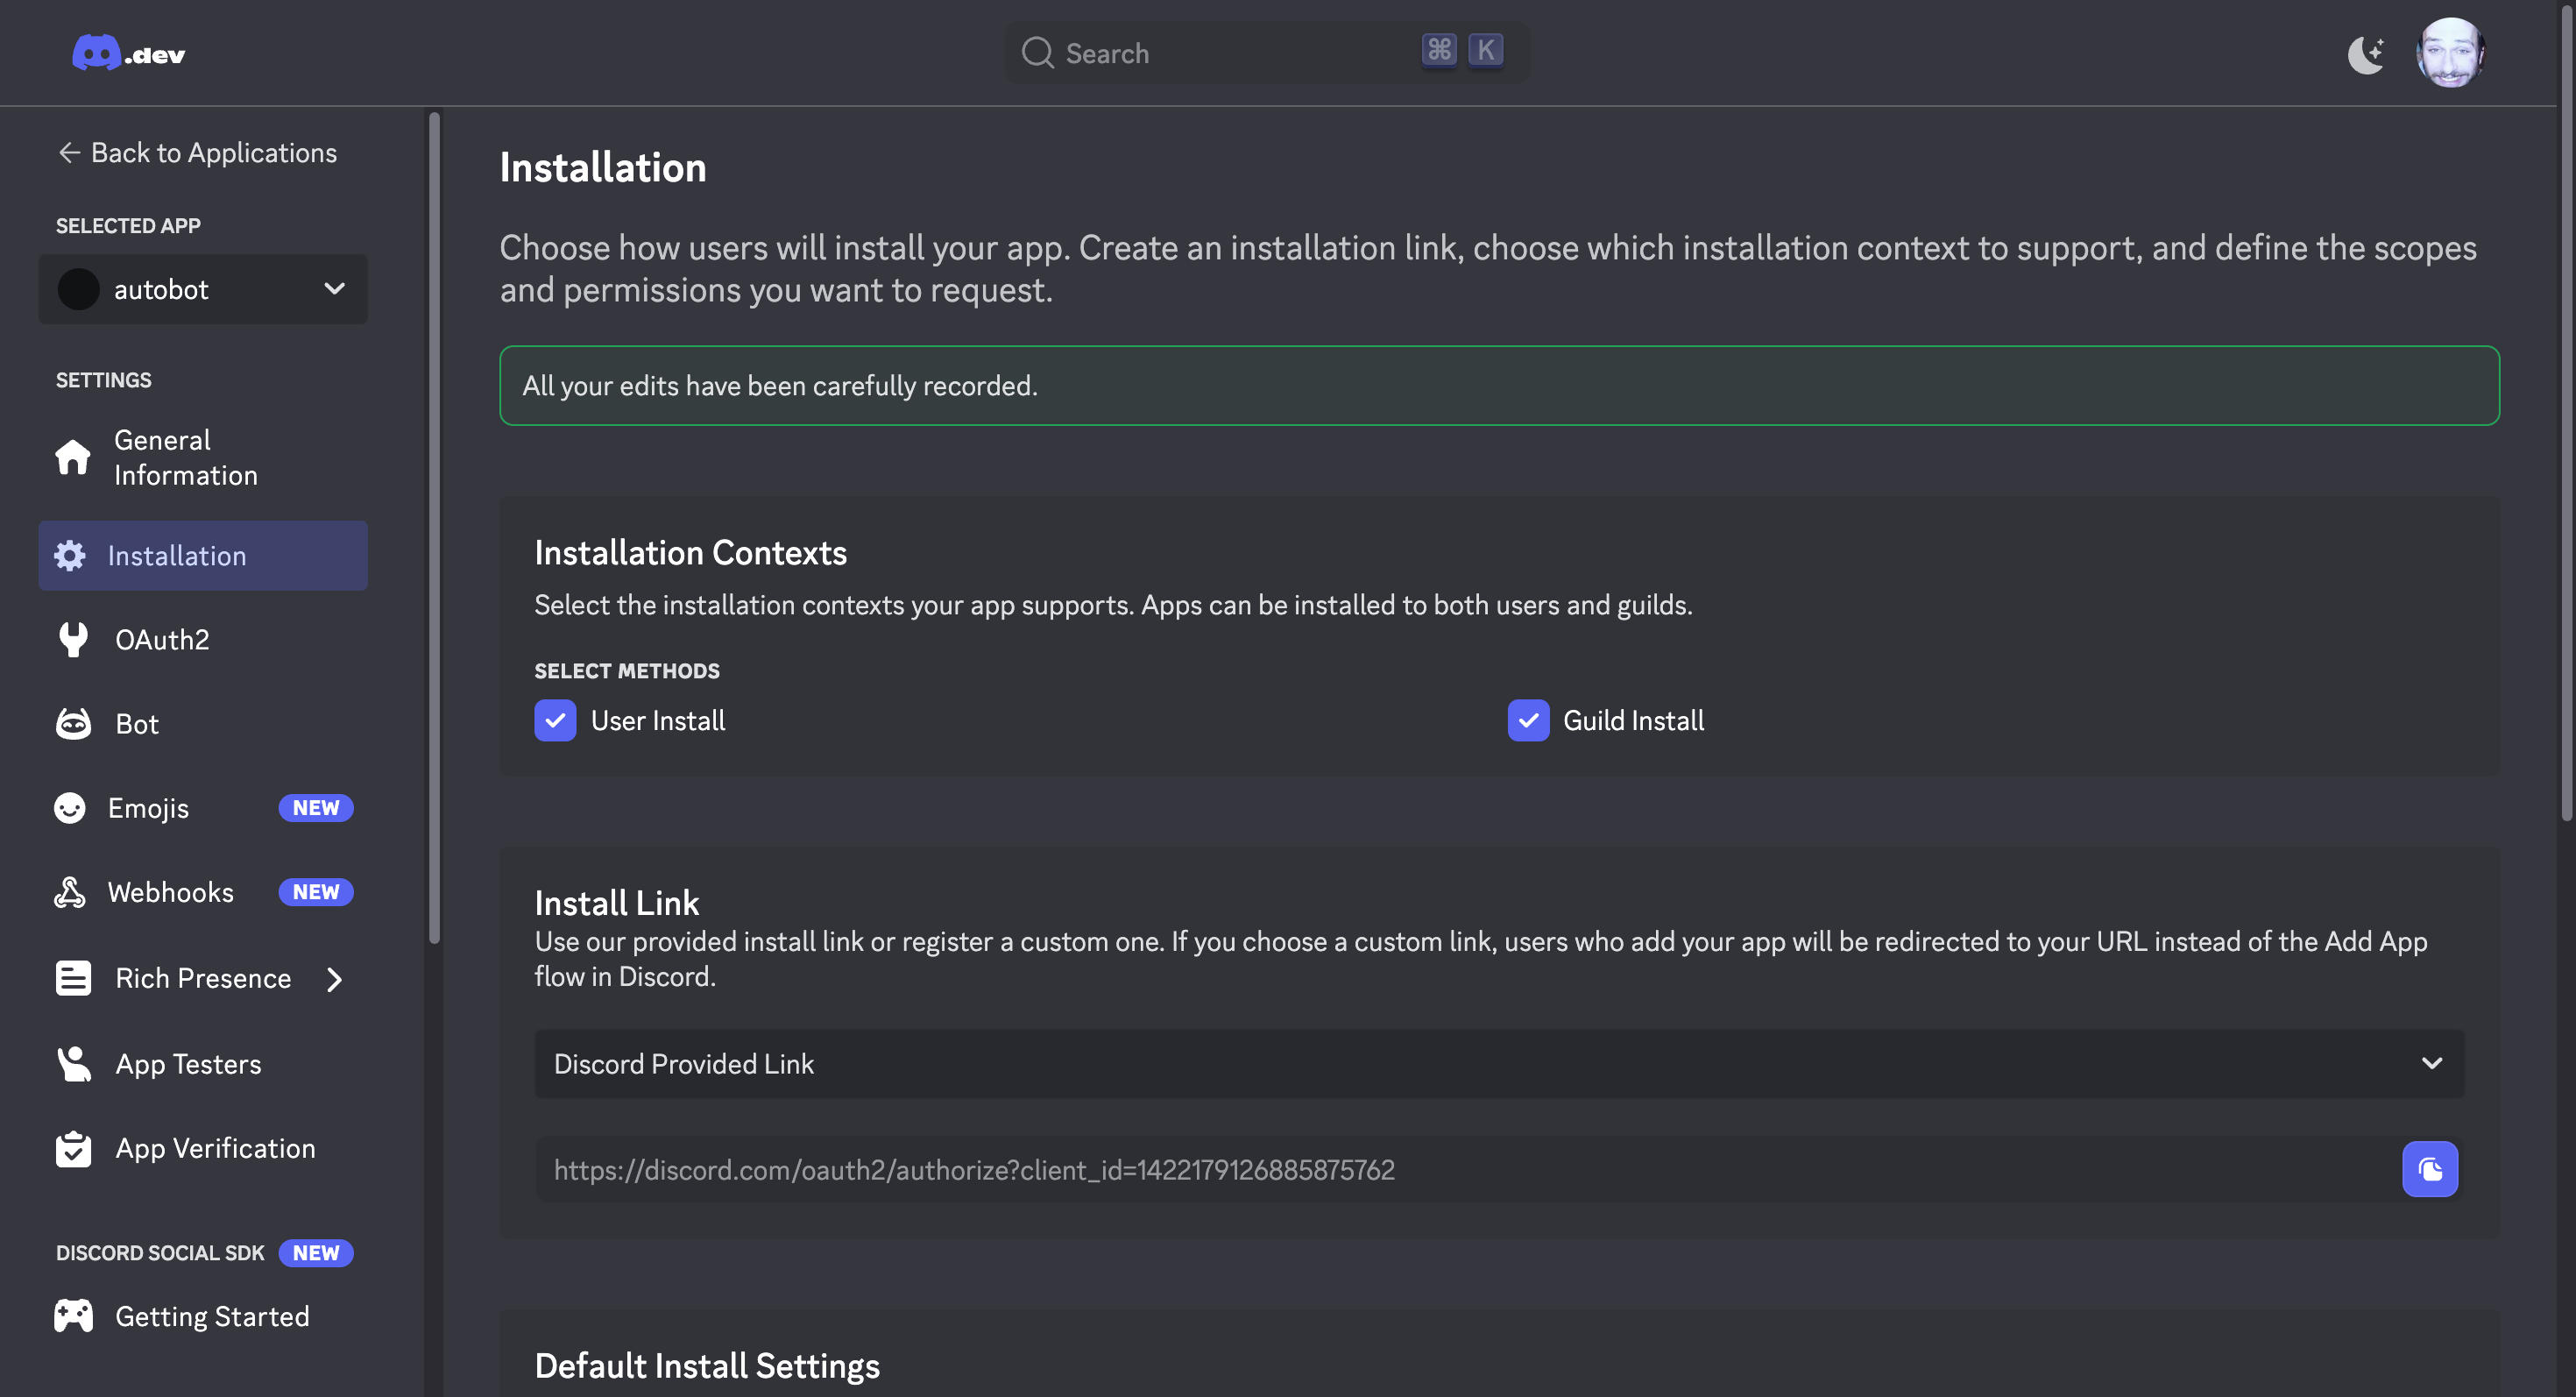Viewport: 2576px width, 1397px height.
Task: Click the Getting Started gamepad icon
Action: click(73, 1316)
